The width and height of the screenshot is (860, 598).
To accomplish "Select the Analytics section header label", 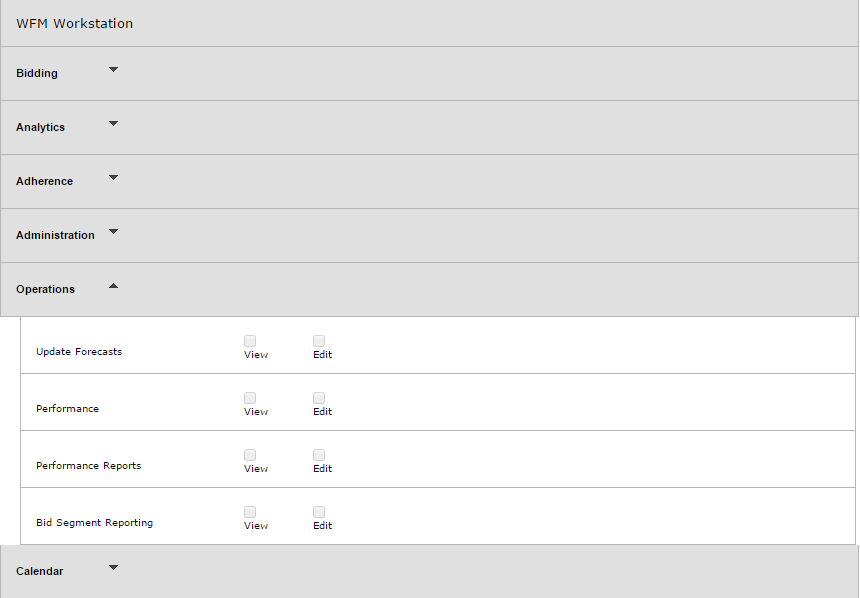I will click(x=40, y=128).
